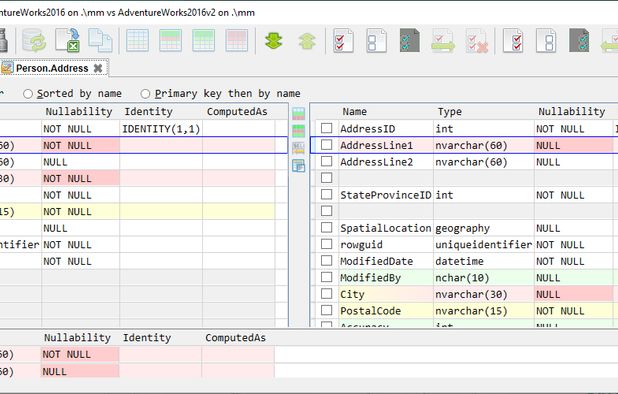Click the all-green grid toolbar icon

(x=204, y=40)
